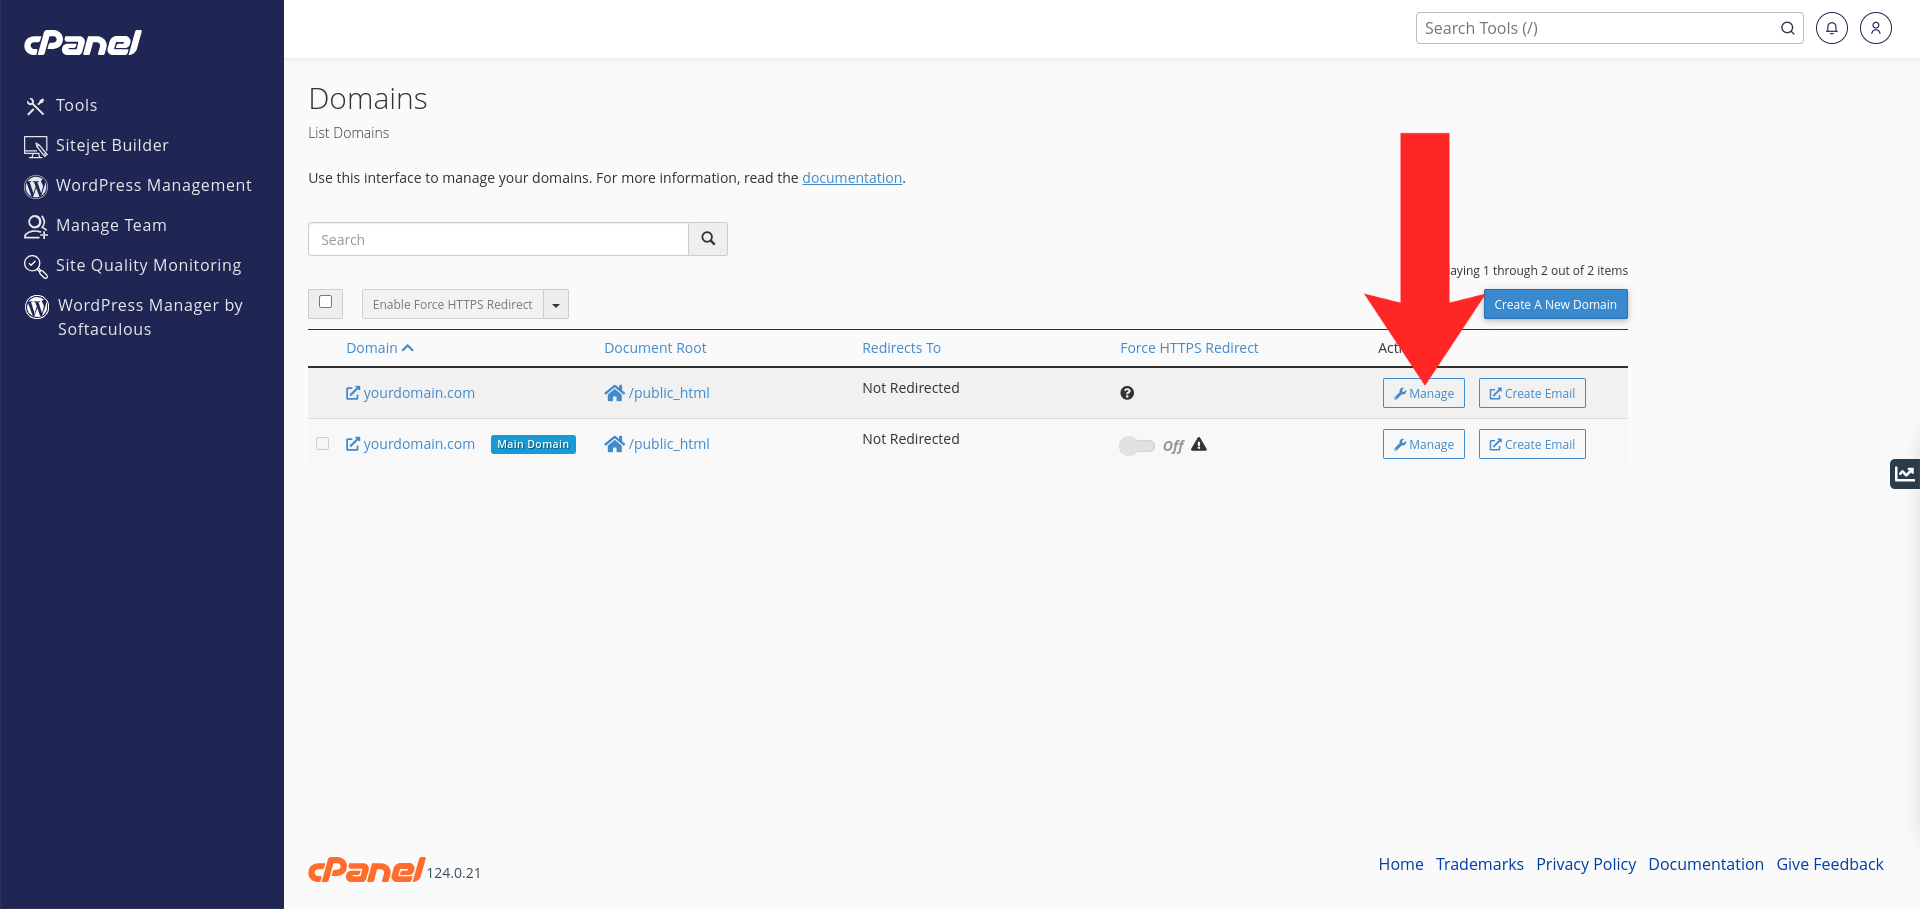
Task: Click the WordPress Manager by Softaculous icon
Action: [x=37, y=306]
